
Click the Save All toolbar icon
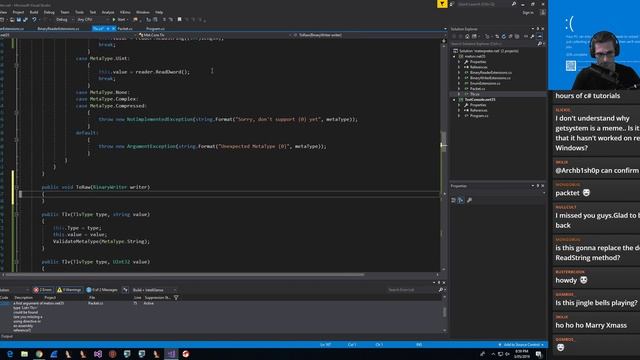tap(25, 20)
